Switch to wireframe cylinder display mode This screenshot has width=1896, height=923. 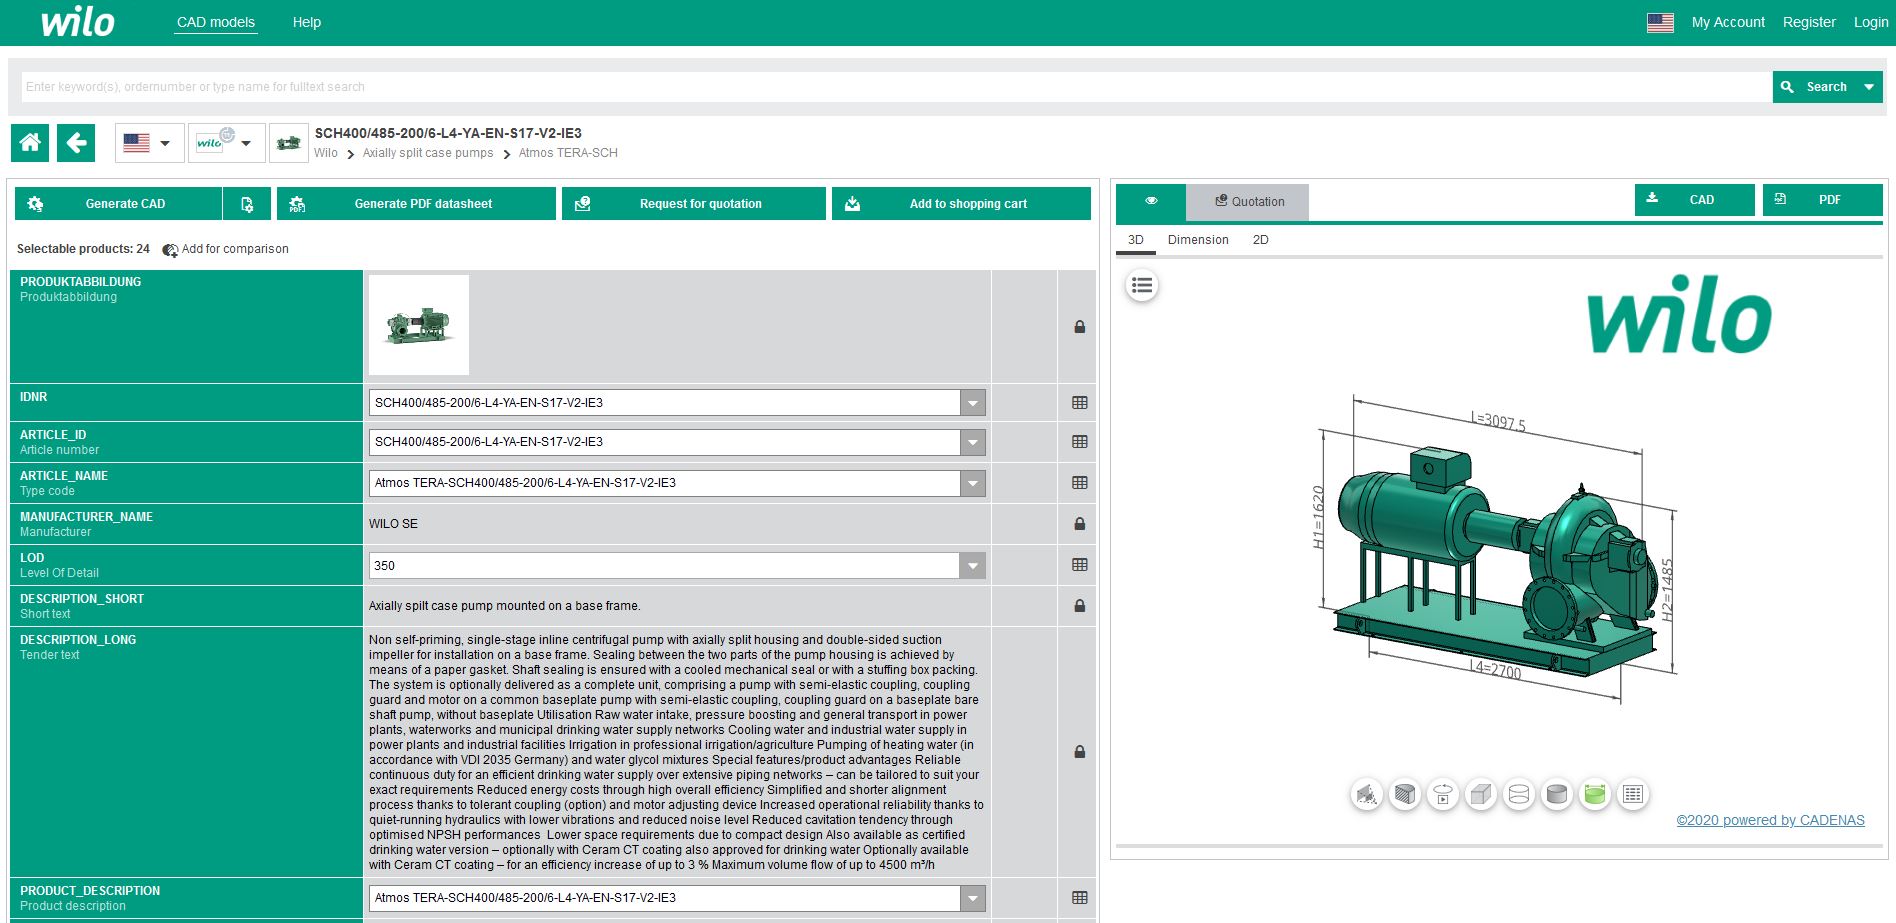pos(1519,795)
